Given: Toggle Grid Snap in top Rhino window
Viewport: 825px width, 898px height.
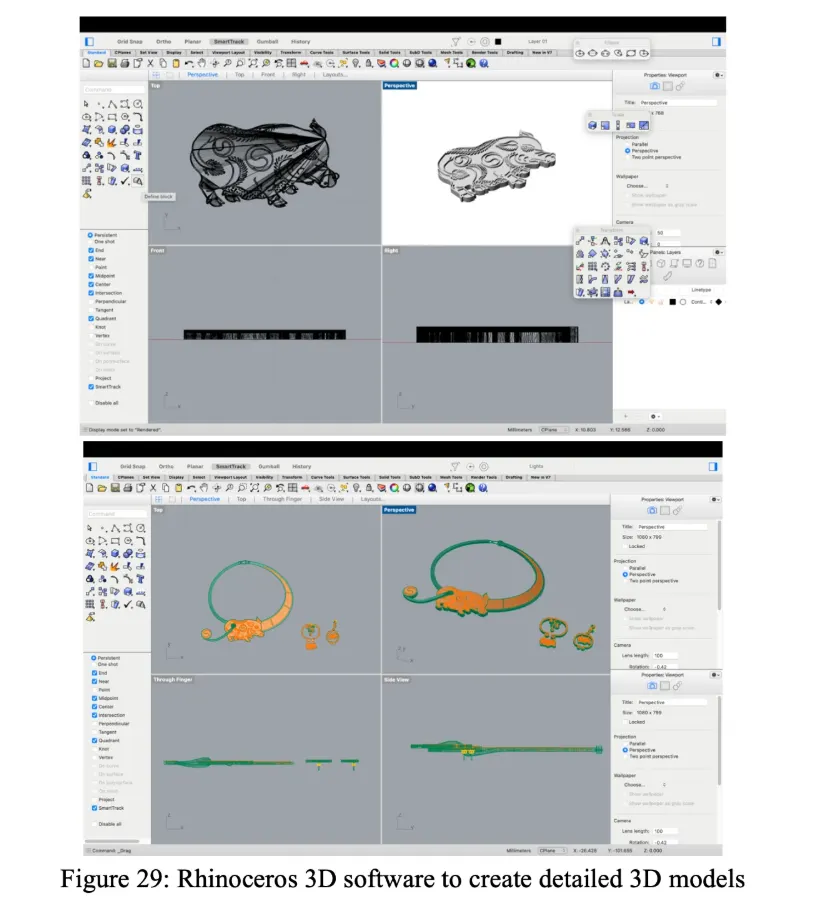Looking at the screenshot, I should pos(130,42).
